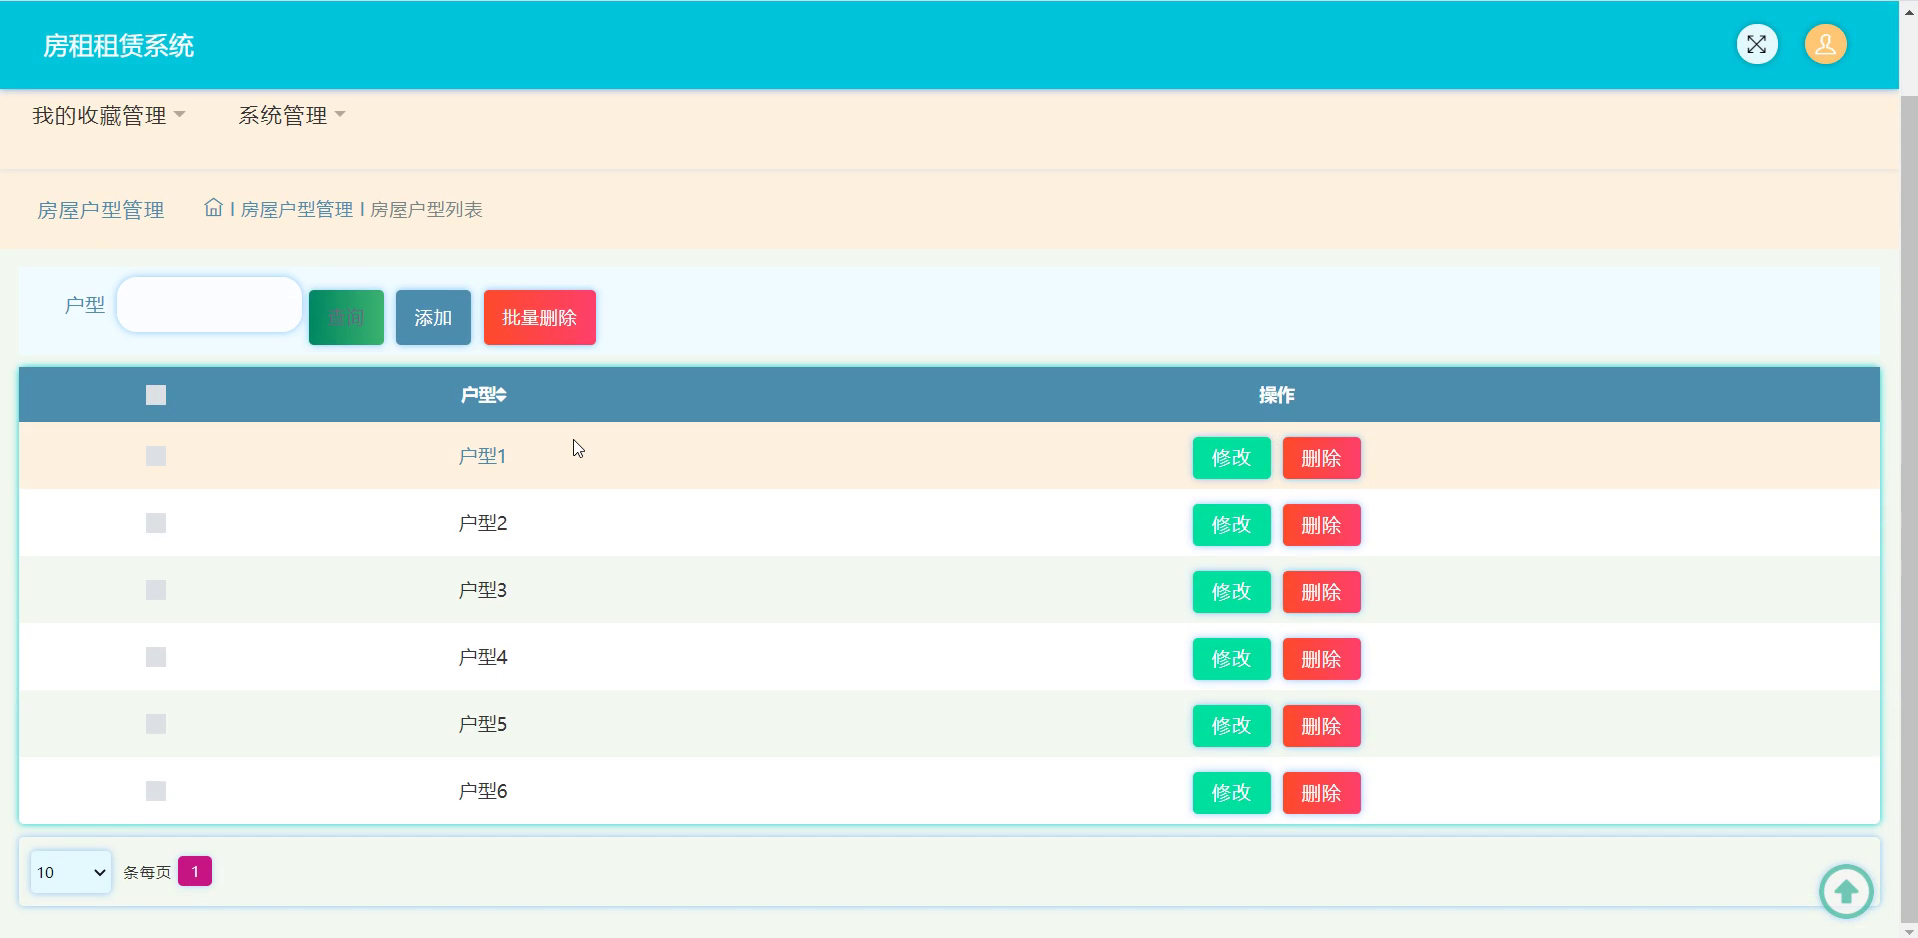Click the 户型3 cell text
This screenshot has width=1918, height=938.
482,590
